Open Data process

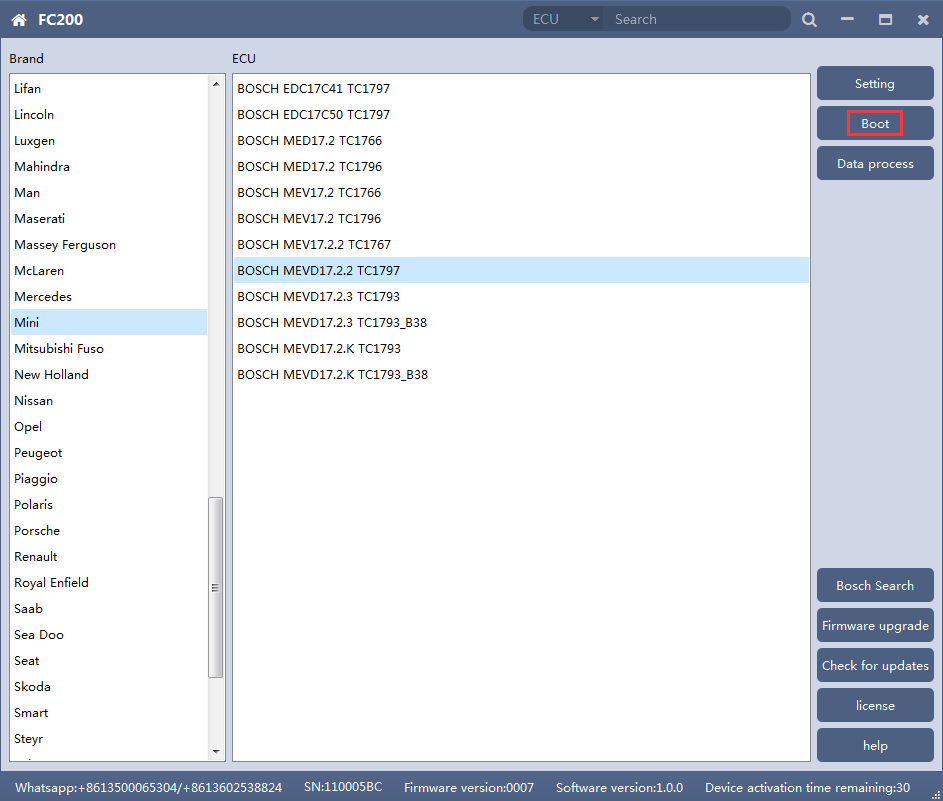[875, 164]
